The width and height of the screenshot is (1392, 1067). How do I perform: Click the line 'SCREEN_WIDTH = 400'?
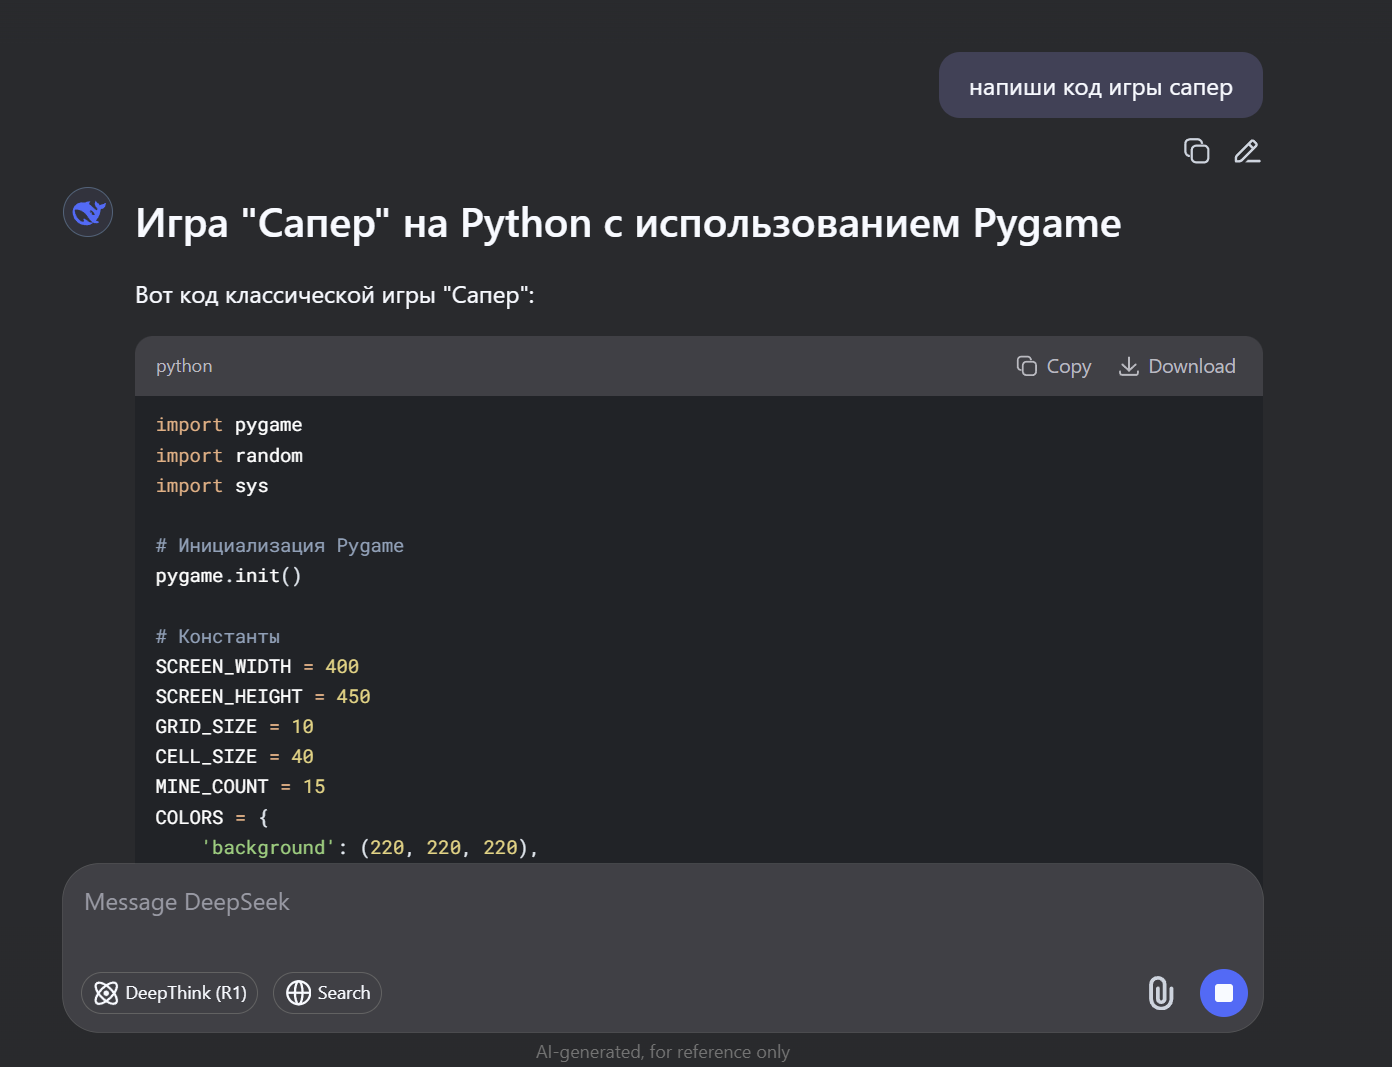click(x=257, y=667)
